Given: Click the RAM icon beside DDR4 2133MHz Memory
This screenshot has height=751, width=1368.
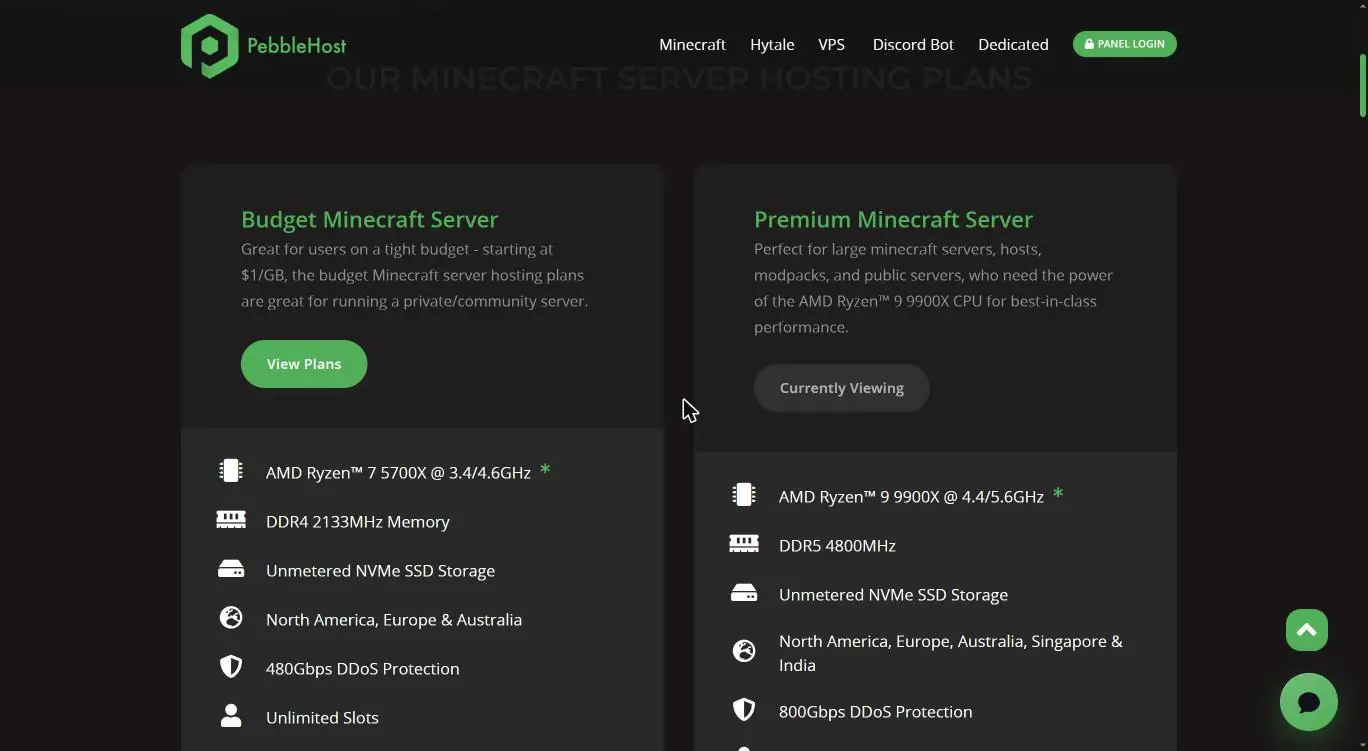Looking at the screenshot, I should (231, 520).
